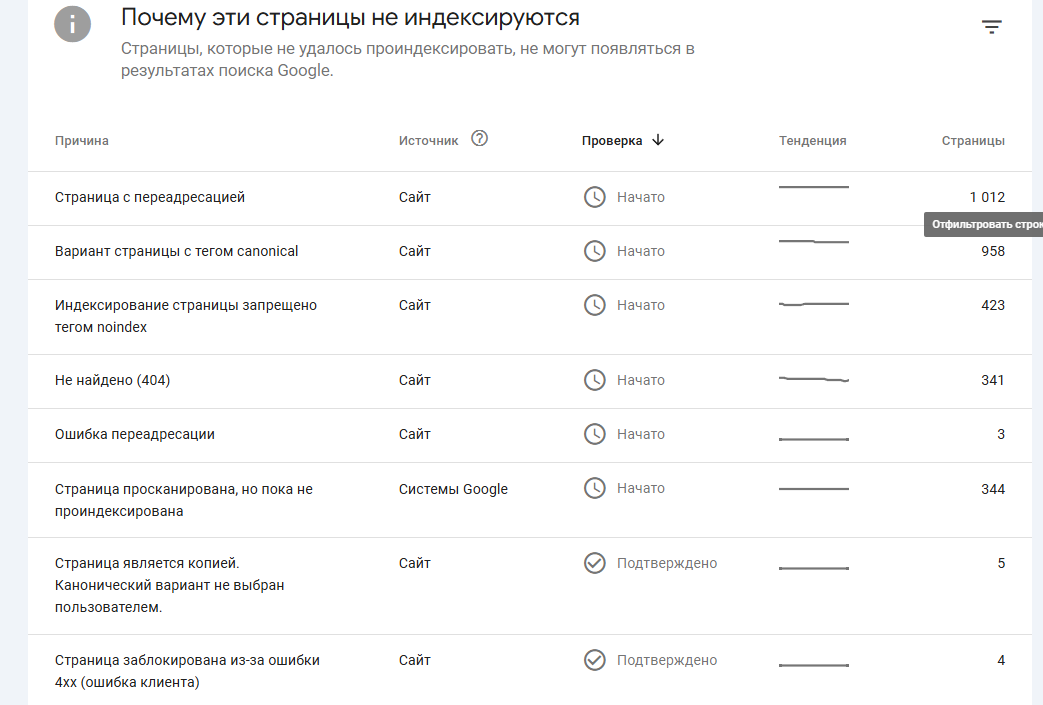The width and height of the screenshot is (1043, 705).
Task: Click clock icon in Не найдено (404) row
Action: click(595, 380)
